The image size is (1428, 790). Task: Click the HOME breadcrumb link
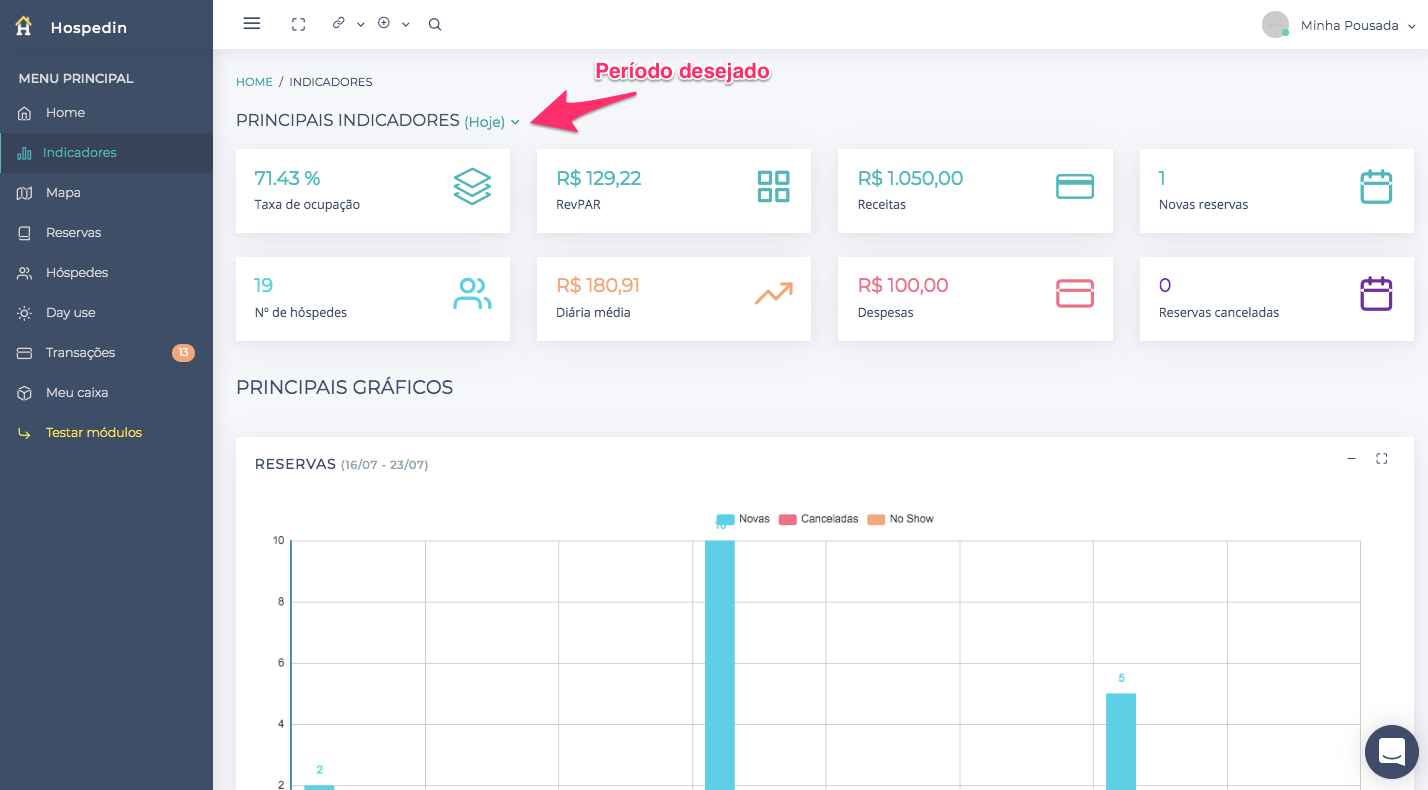pyautogui.click(x=254, y=82)
